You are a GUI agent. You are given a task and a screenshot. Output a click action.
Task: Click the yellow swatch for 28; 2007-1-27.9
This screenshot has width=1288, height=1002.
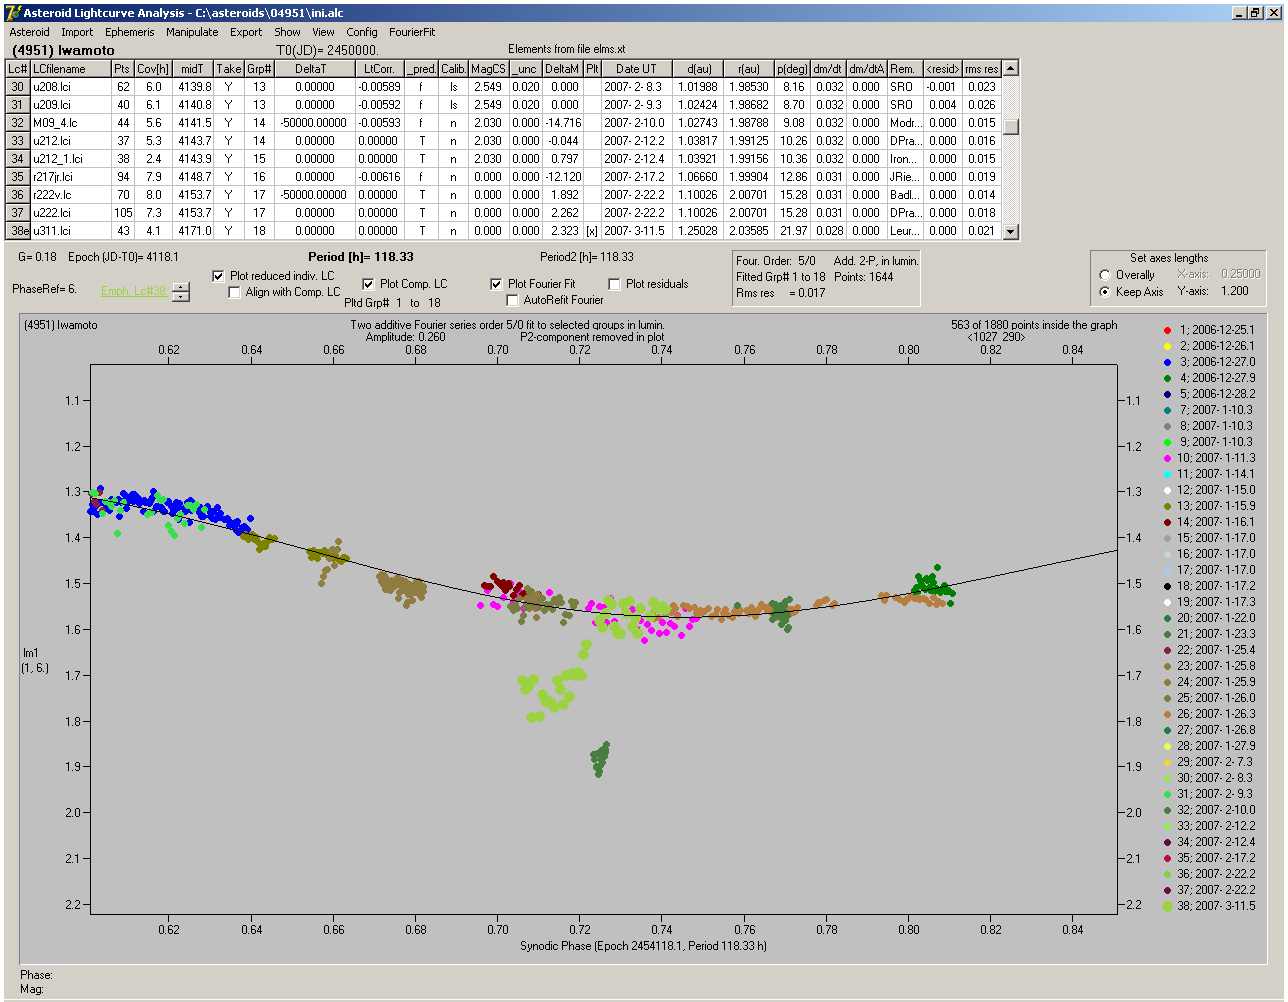tap(1168, 746)
